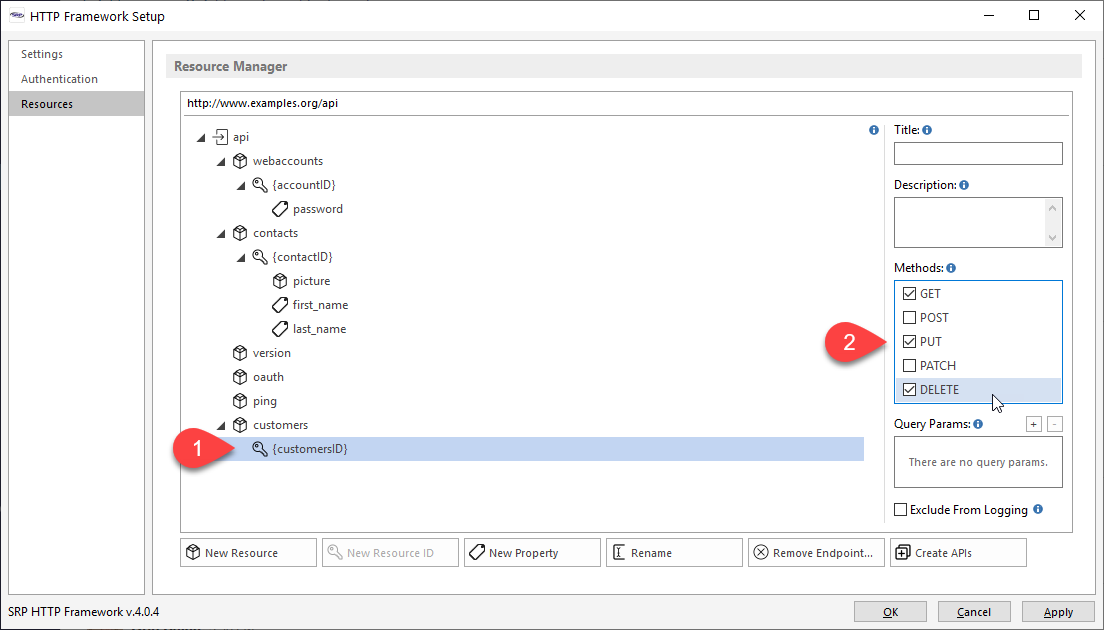
Task: Click into the Title text field
Action: tap(977, 153)
